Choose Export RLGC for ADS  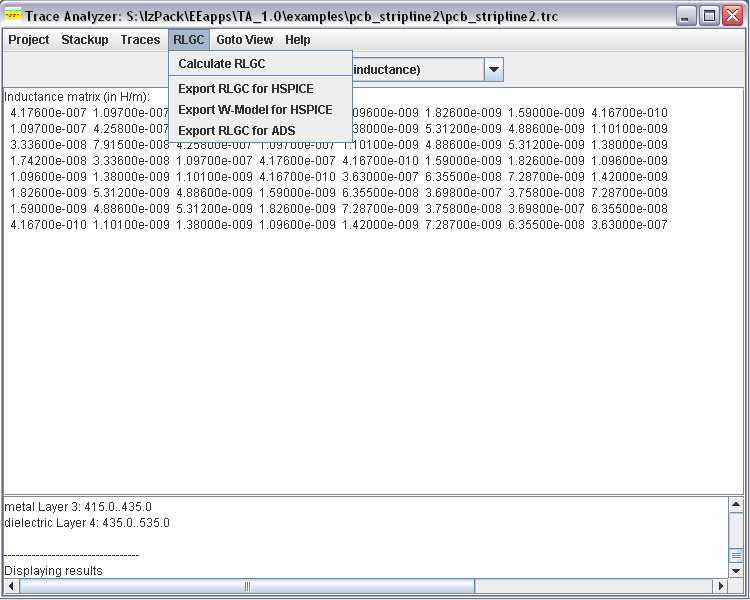coord(236,131)
